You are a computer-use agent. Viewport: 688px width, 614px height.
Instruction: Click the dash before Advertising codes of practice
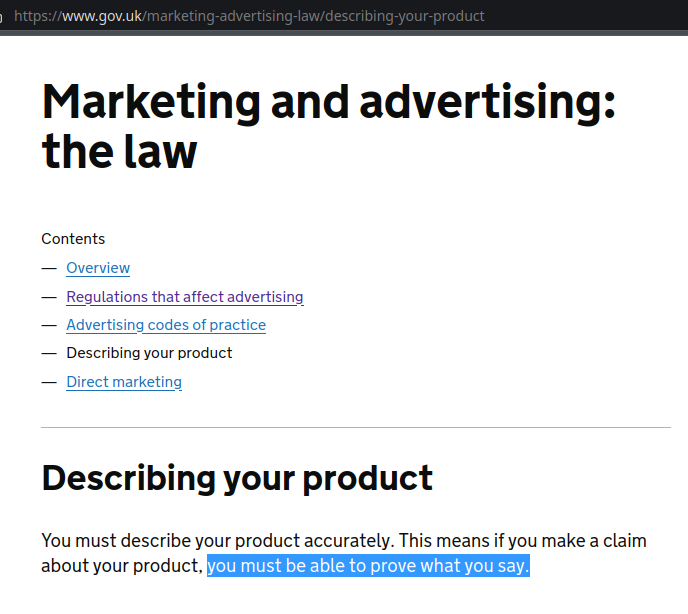(x=49, y=325)
